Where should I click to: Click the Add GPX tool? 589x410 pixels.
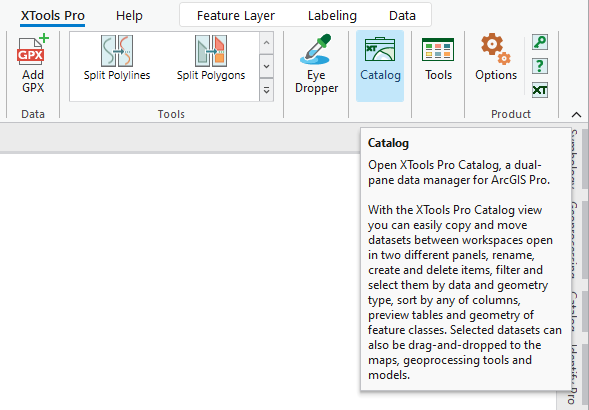[33, 64]
